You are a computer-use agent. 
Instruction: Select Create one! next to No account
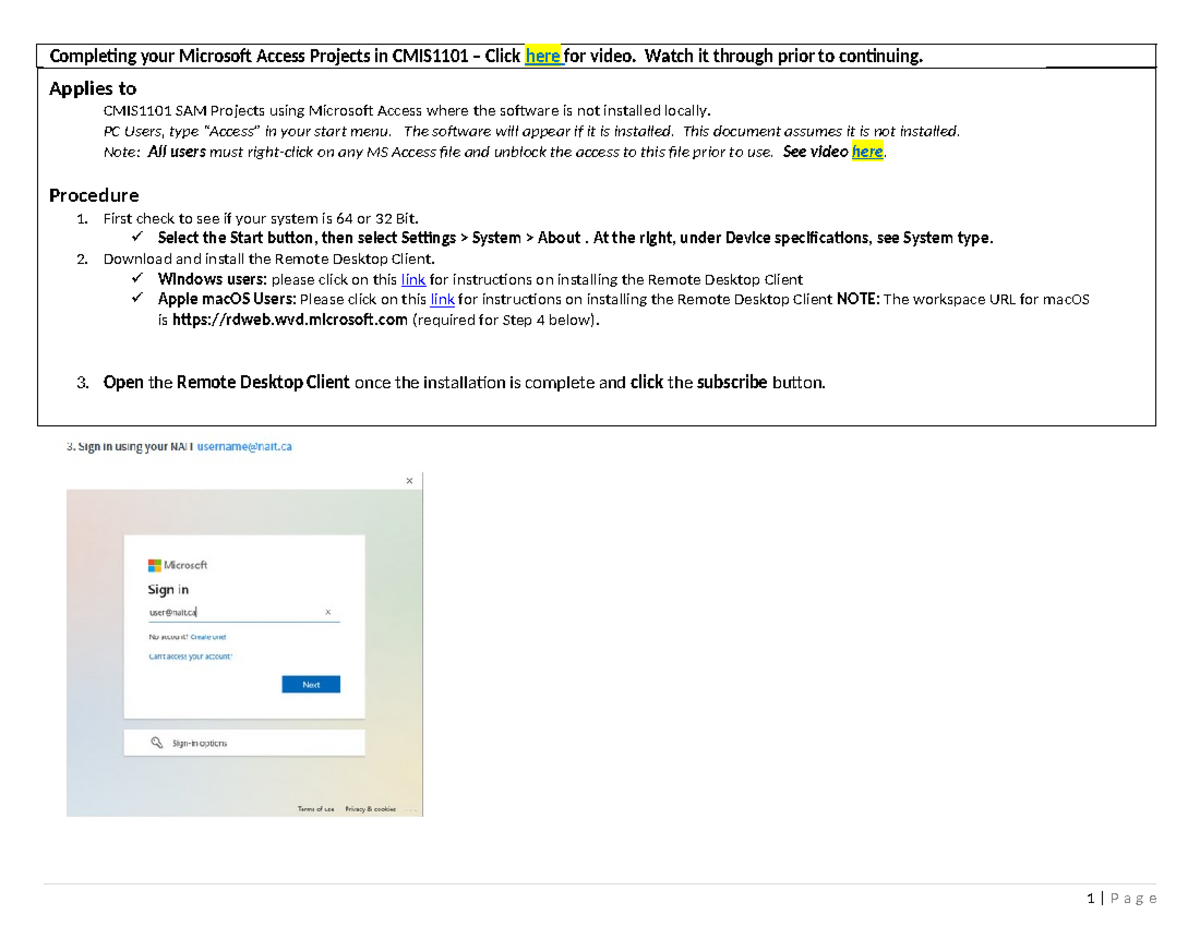tap(209, 636)
